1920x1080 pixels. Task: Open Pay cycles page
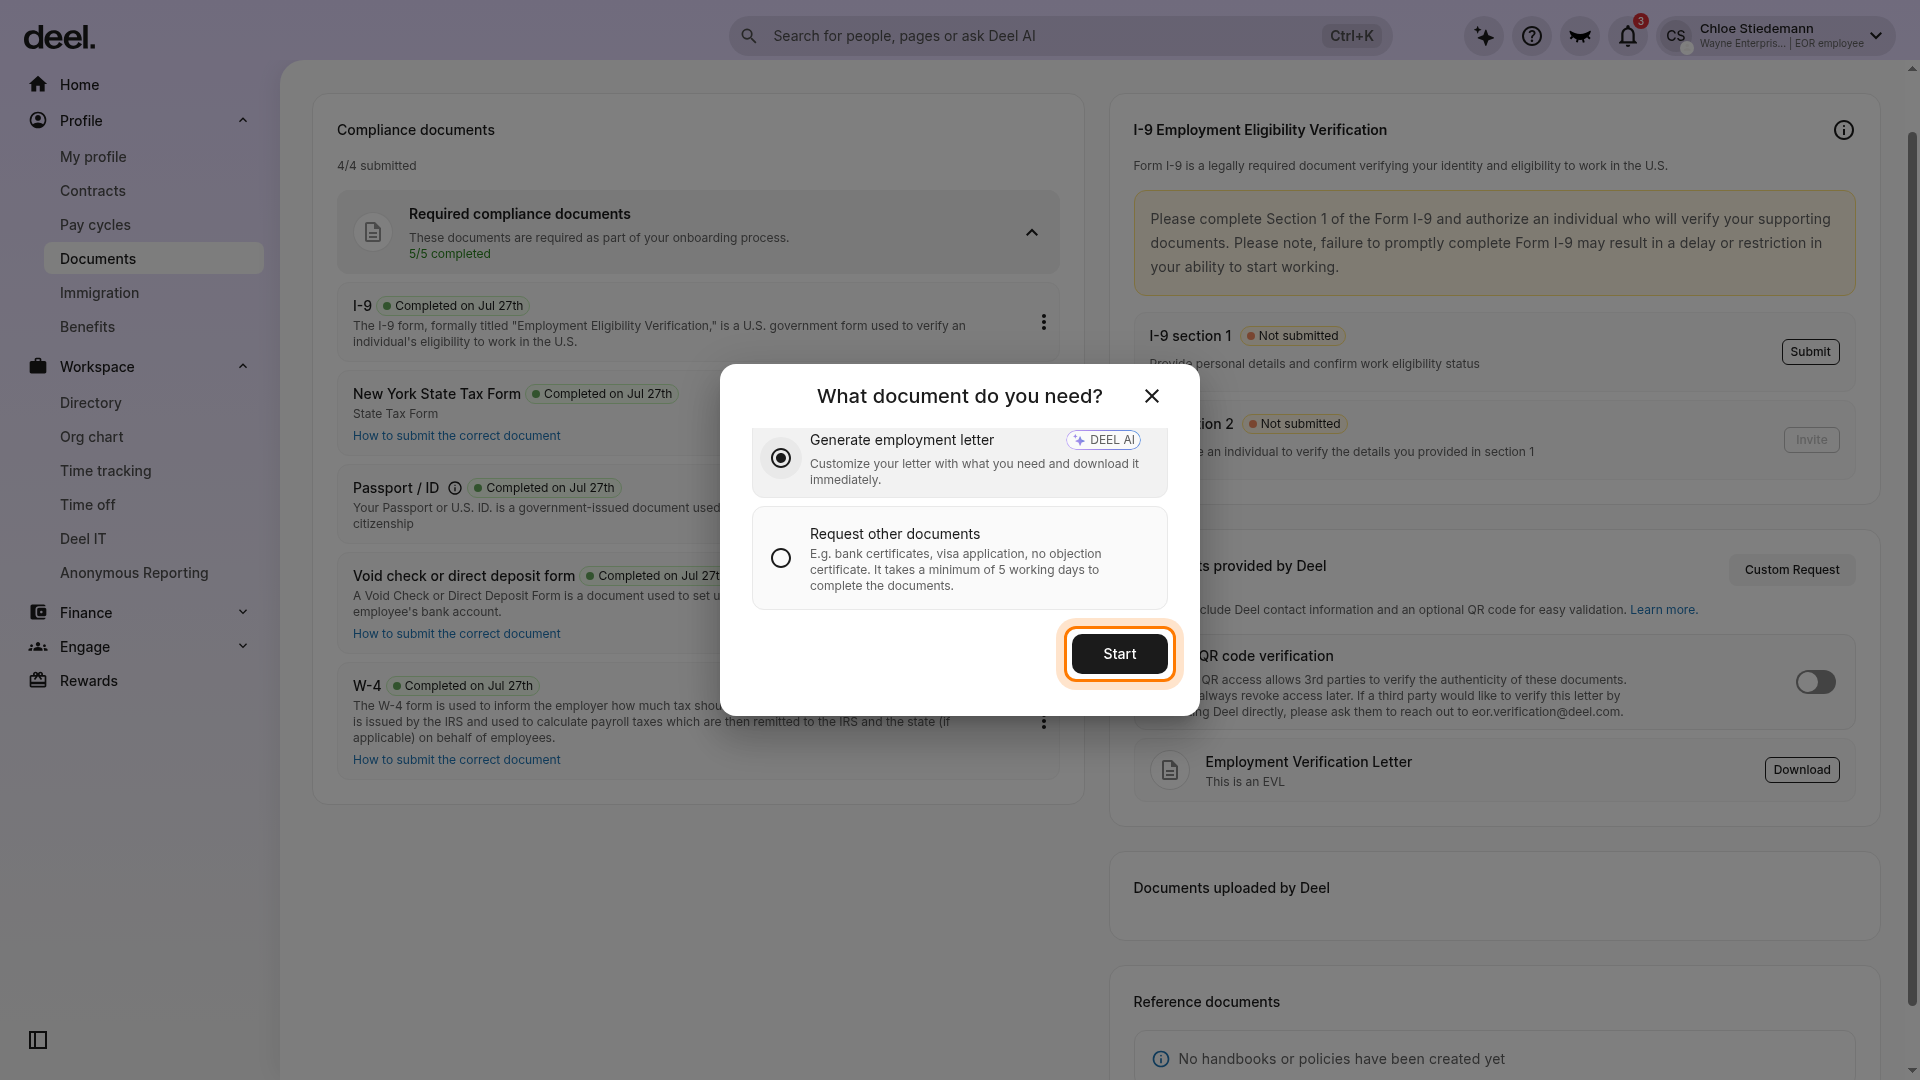95,225
